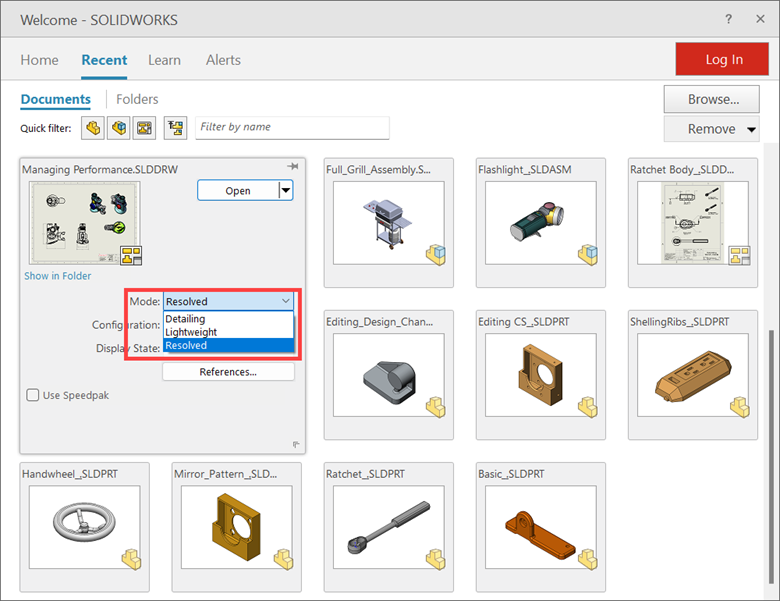This screenshot has width=780, height=601.
Task: Click drawing type badge on Managing Performance thumbnail
Action: point(131,255)
